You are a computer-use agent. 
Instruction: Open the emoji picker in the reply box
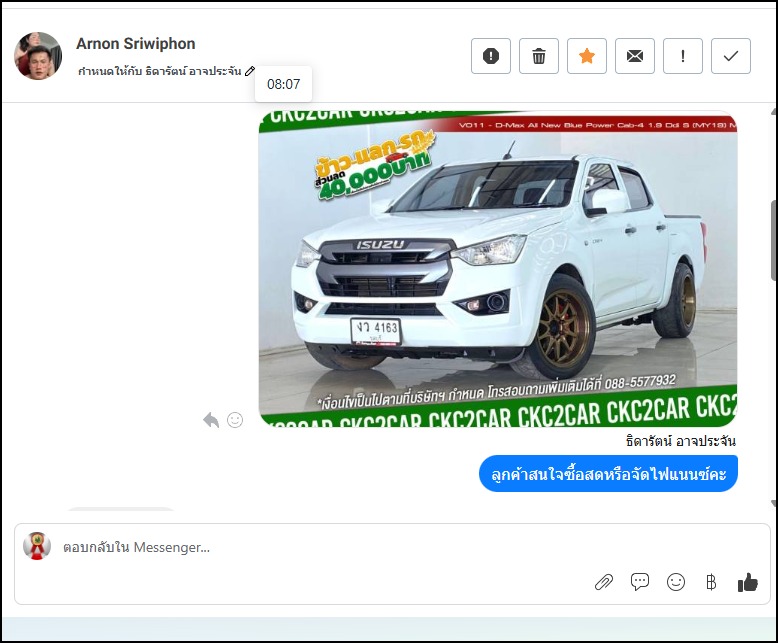pos(676,582)
